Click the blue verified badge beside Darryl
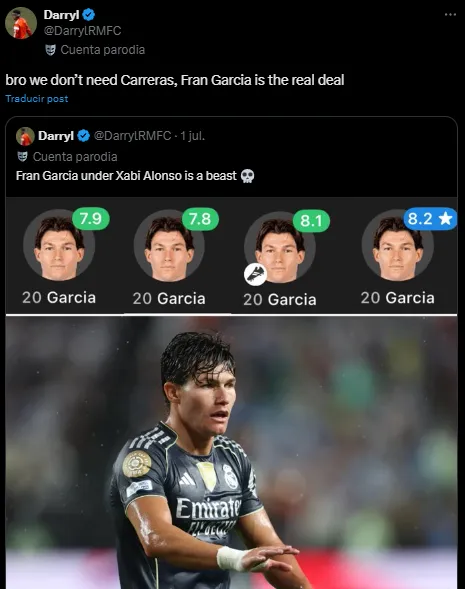The width and height of the screenshot is (465, 589). coord(89,15)
